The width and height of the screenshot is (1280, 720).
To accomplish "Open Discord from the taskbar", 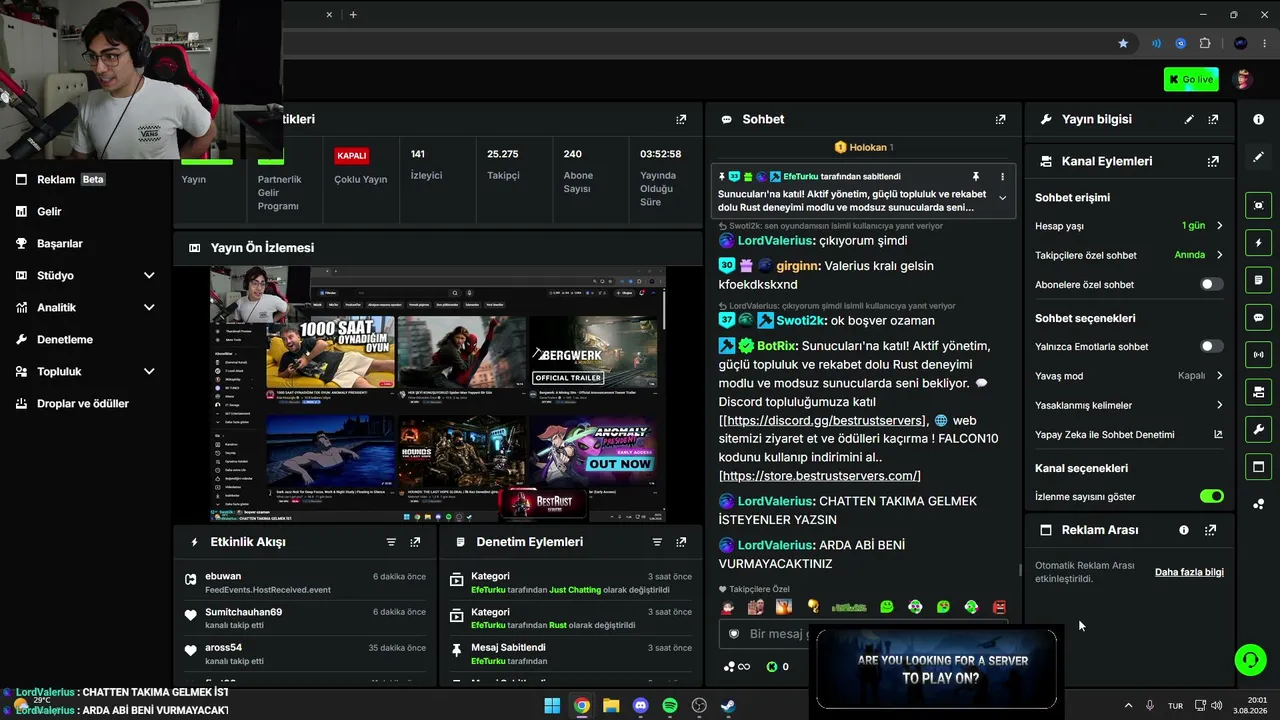I will [x=641, y=706].
